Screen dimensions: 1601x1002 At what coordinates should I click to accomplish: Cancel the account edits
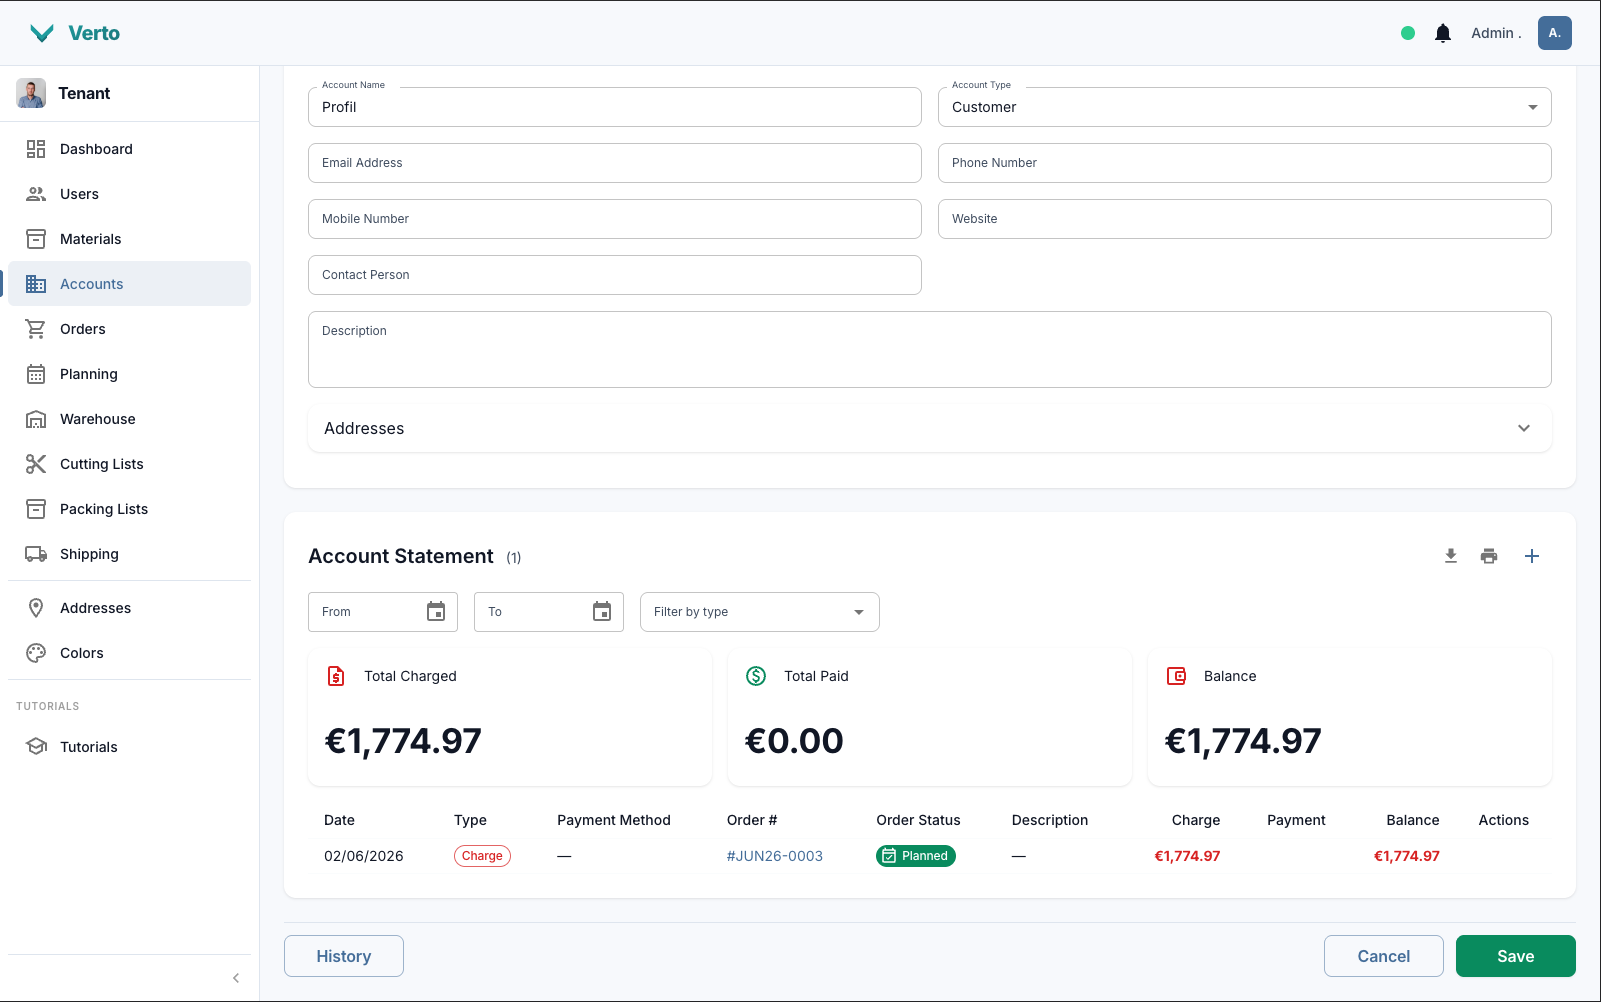[x=1384, y=956]
